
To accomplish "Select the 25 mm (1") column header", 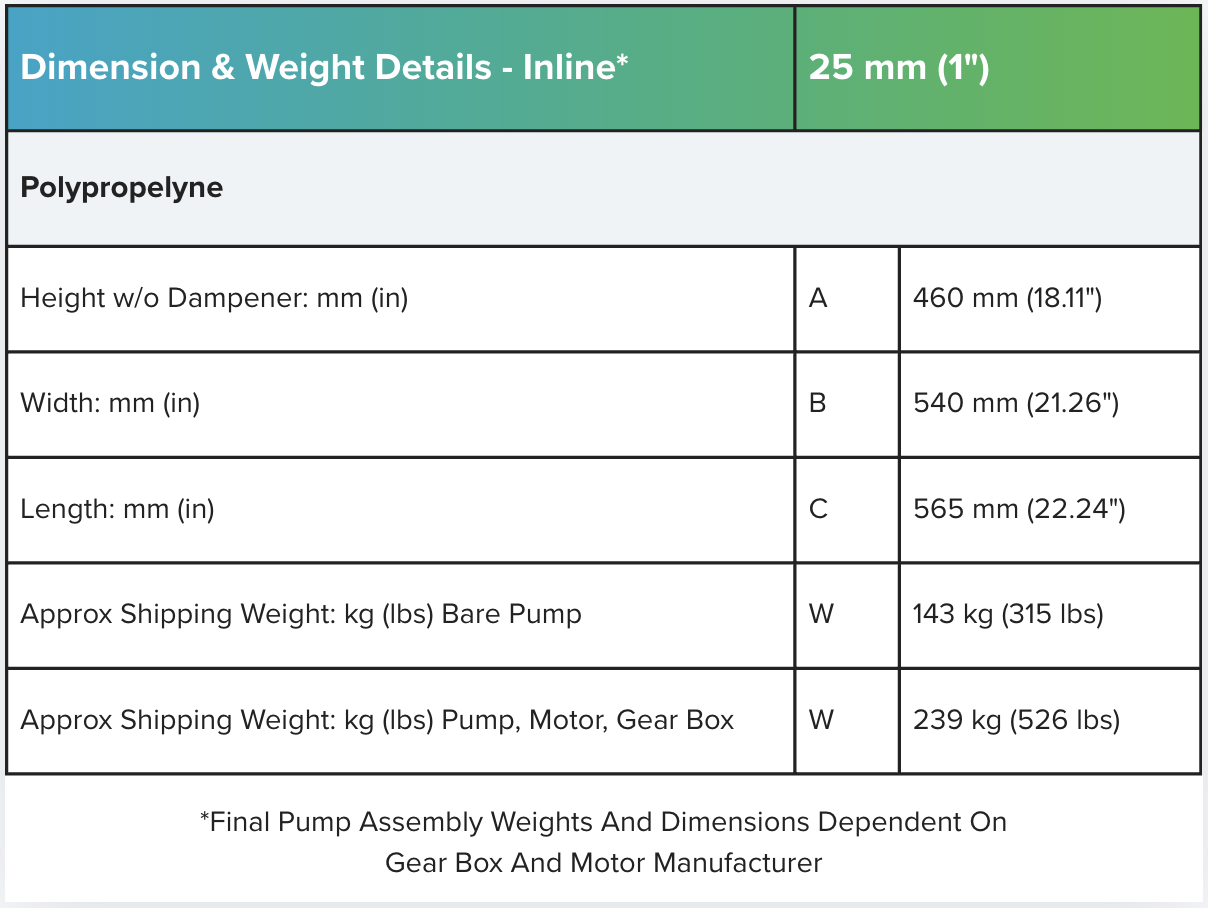I will [x=899, y=68].
